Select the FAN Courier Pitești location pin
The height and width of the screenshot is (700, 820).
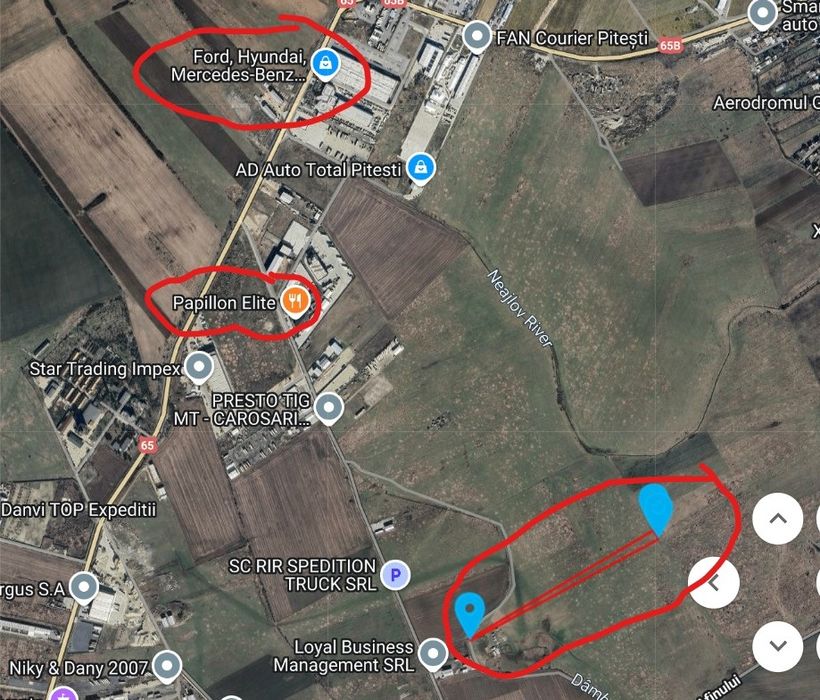pos(477,37)
